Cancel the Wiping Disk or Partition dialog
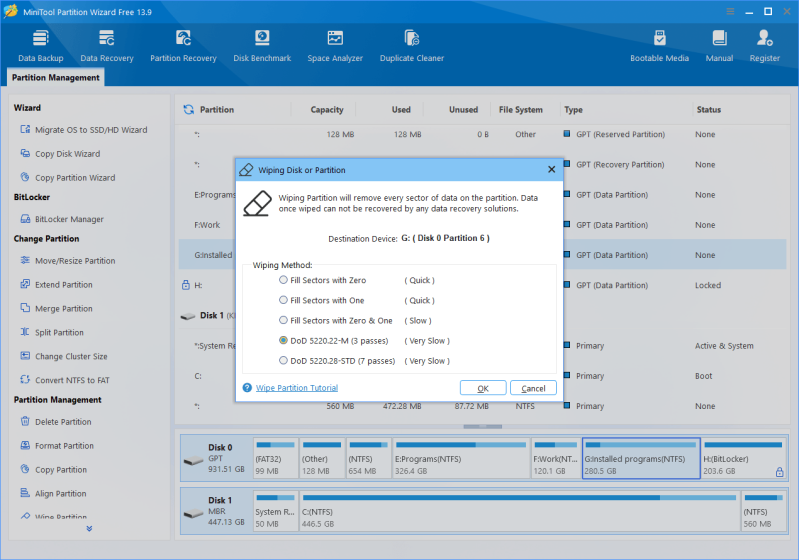This screenshot has width=799, height=560. pyautogui.click(x=533, y=388)
